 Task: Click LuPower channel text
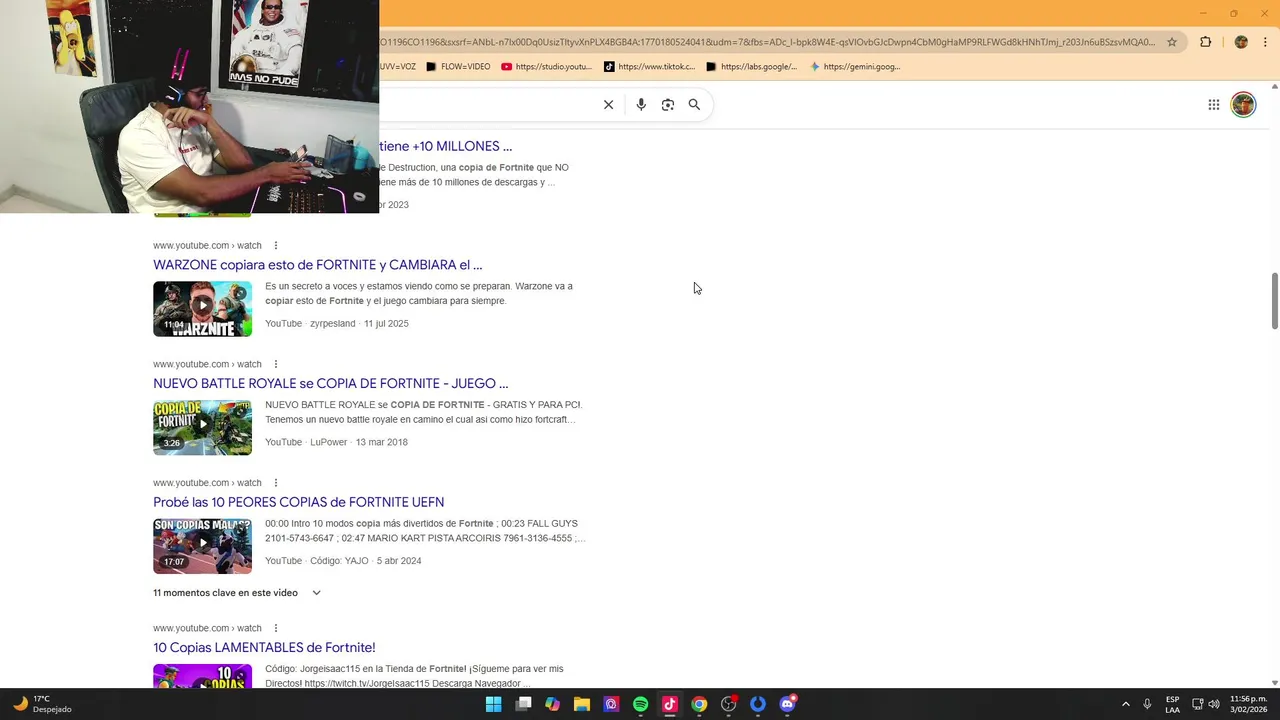(328, 442)
